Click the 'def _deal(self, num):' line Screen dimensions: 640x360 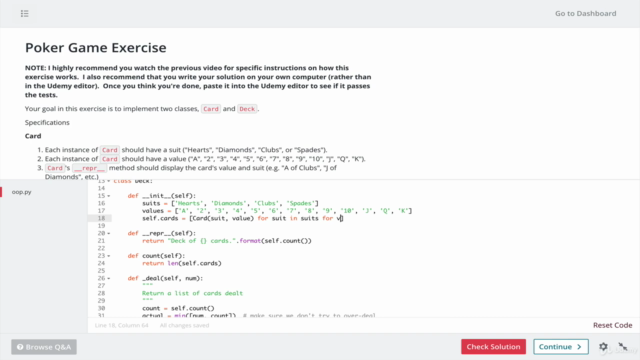[165, 278]
